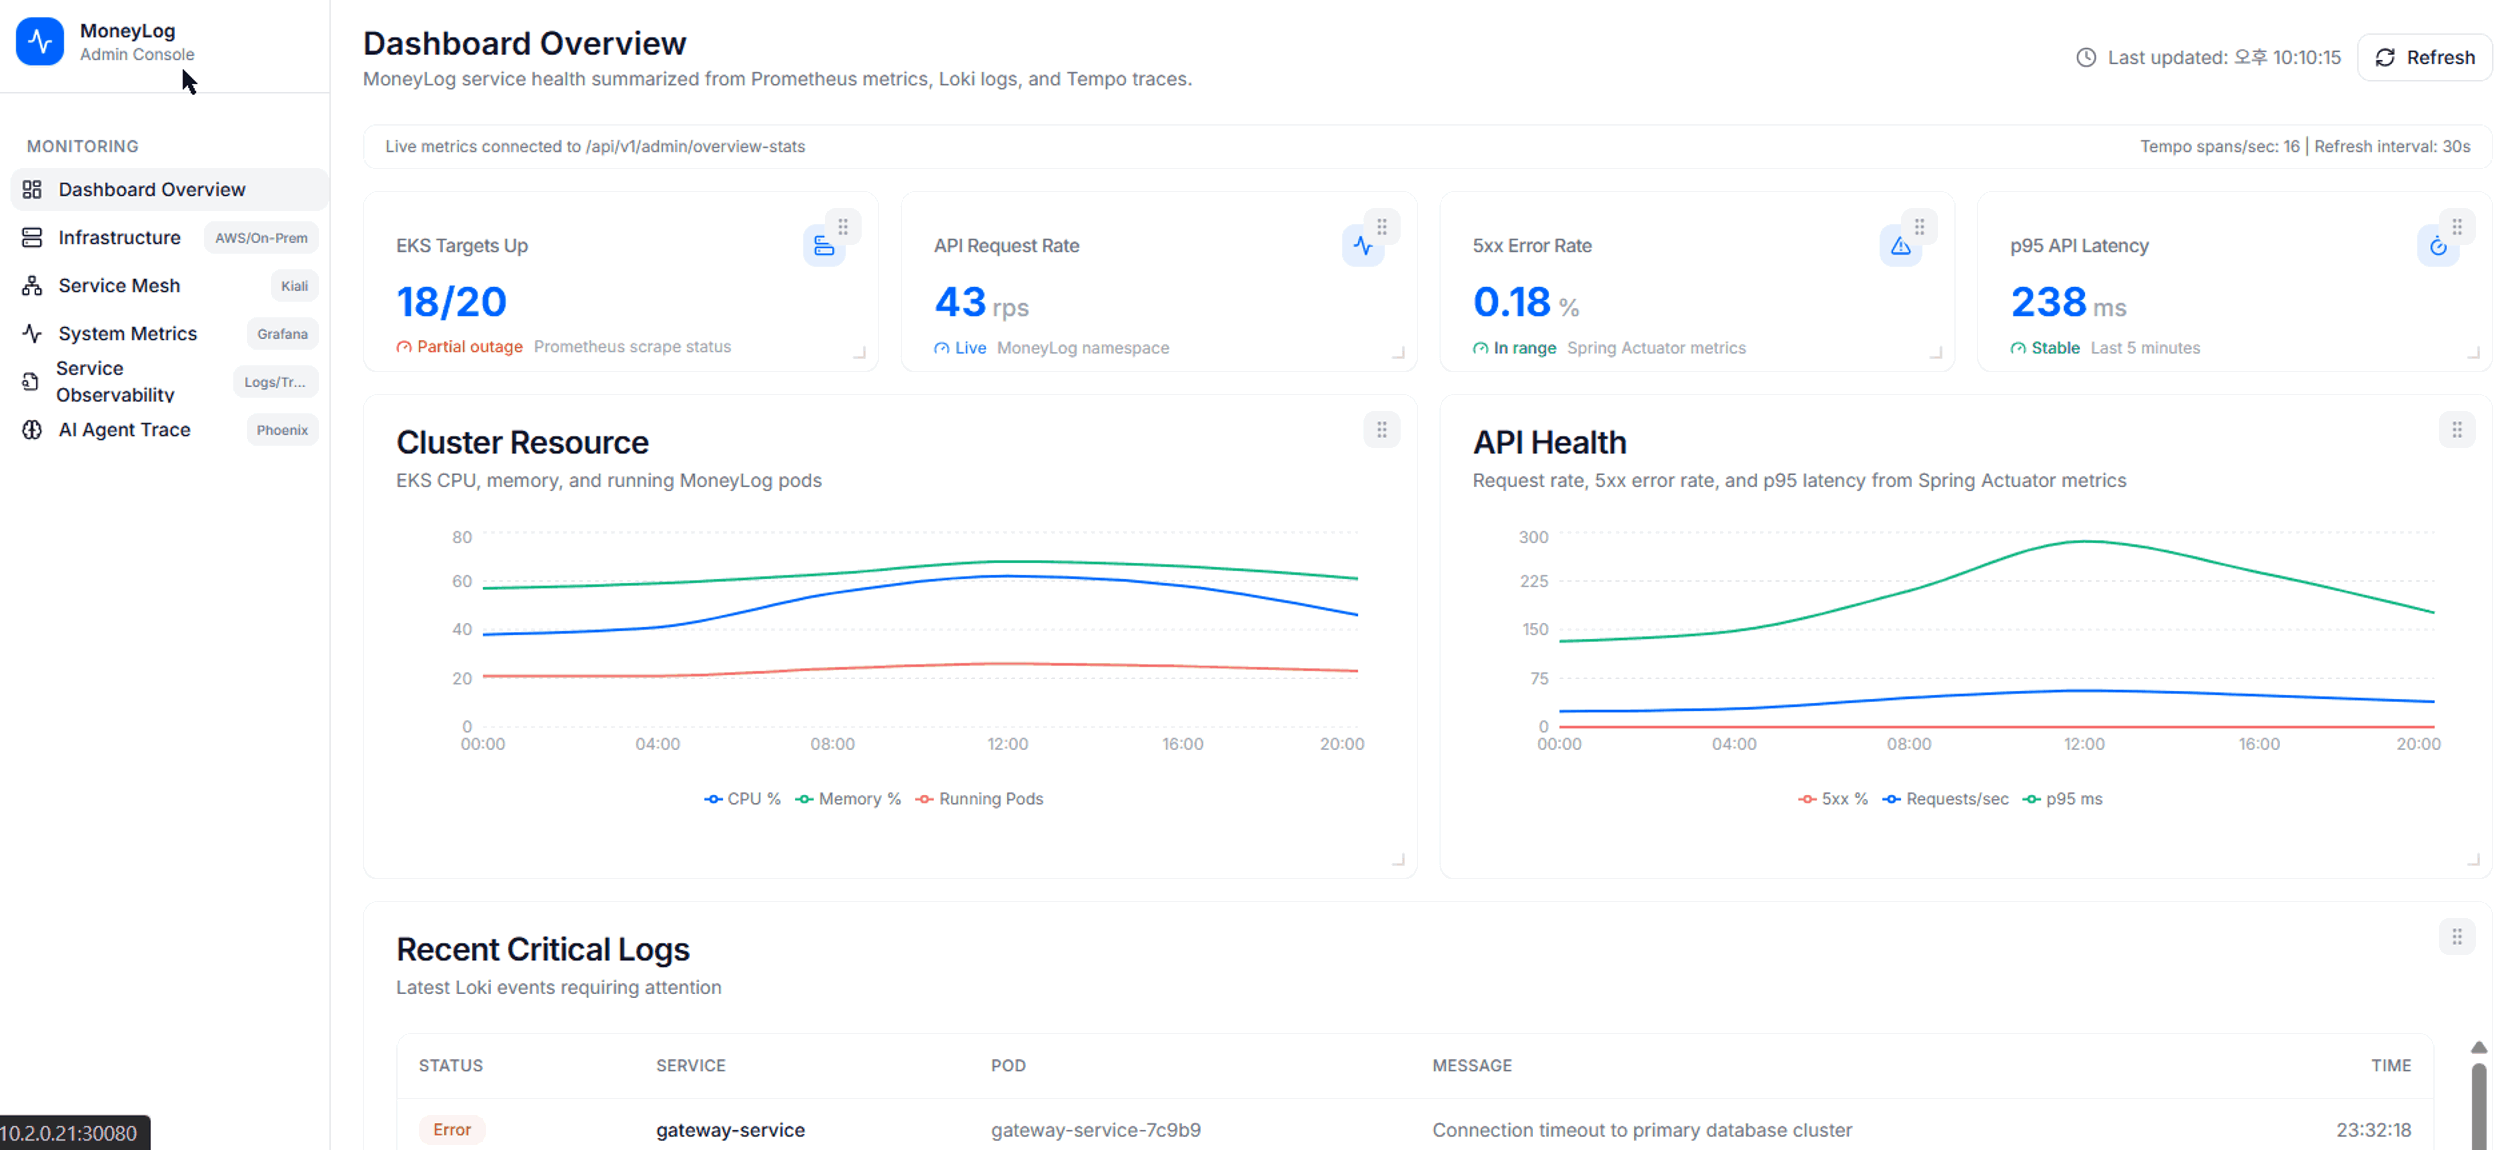The width and height of the screenshot is (2520, 1150).
Task: Click the p95 API Latency timer icon
Action: click(x=2438, y=246)
